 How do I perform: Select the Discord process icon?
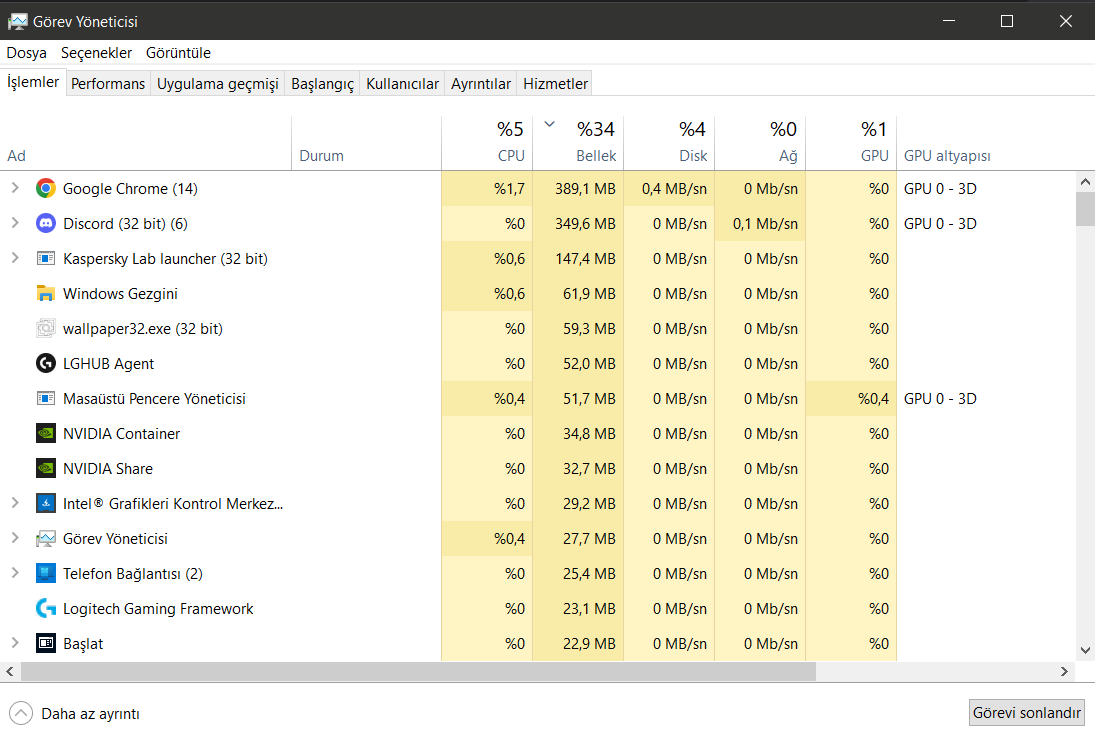pyautogui.click(x=45, y=223)
